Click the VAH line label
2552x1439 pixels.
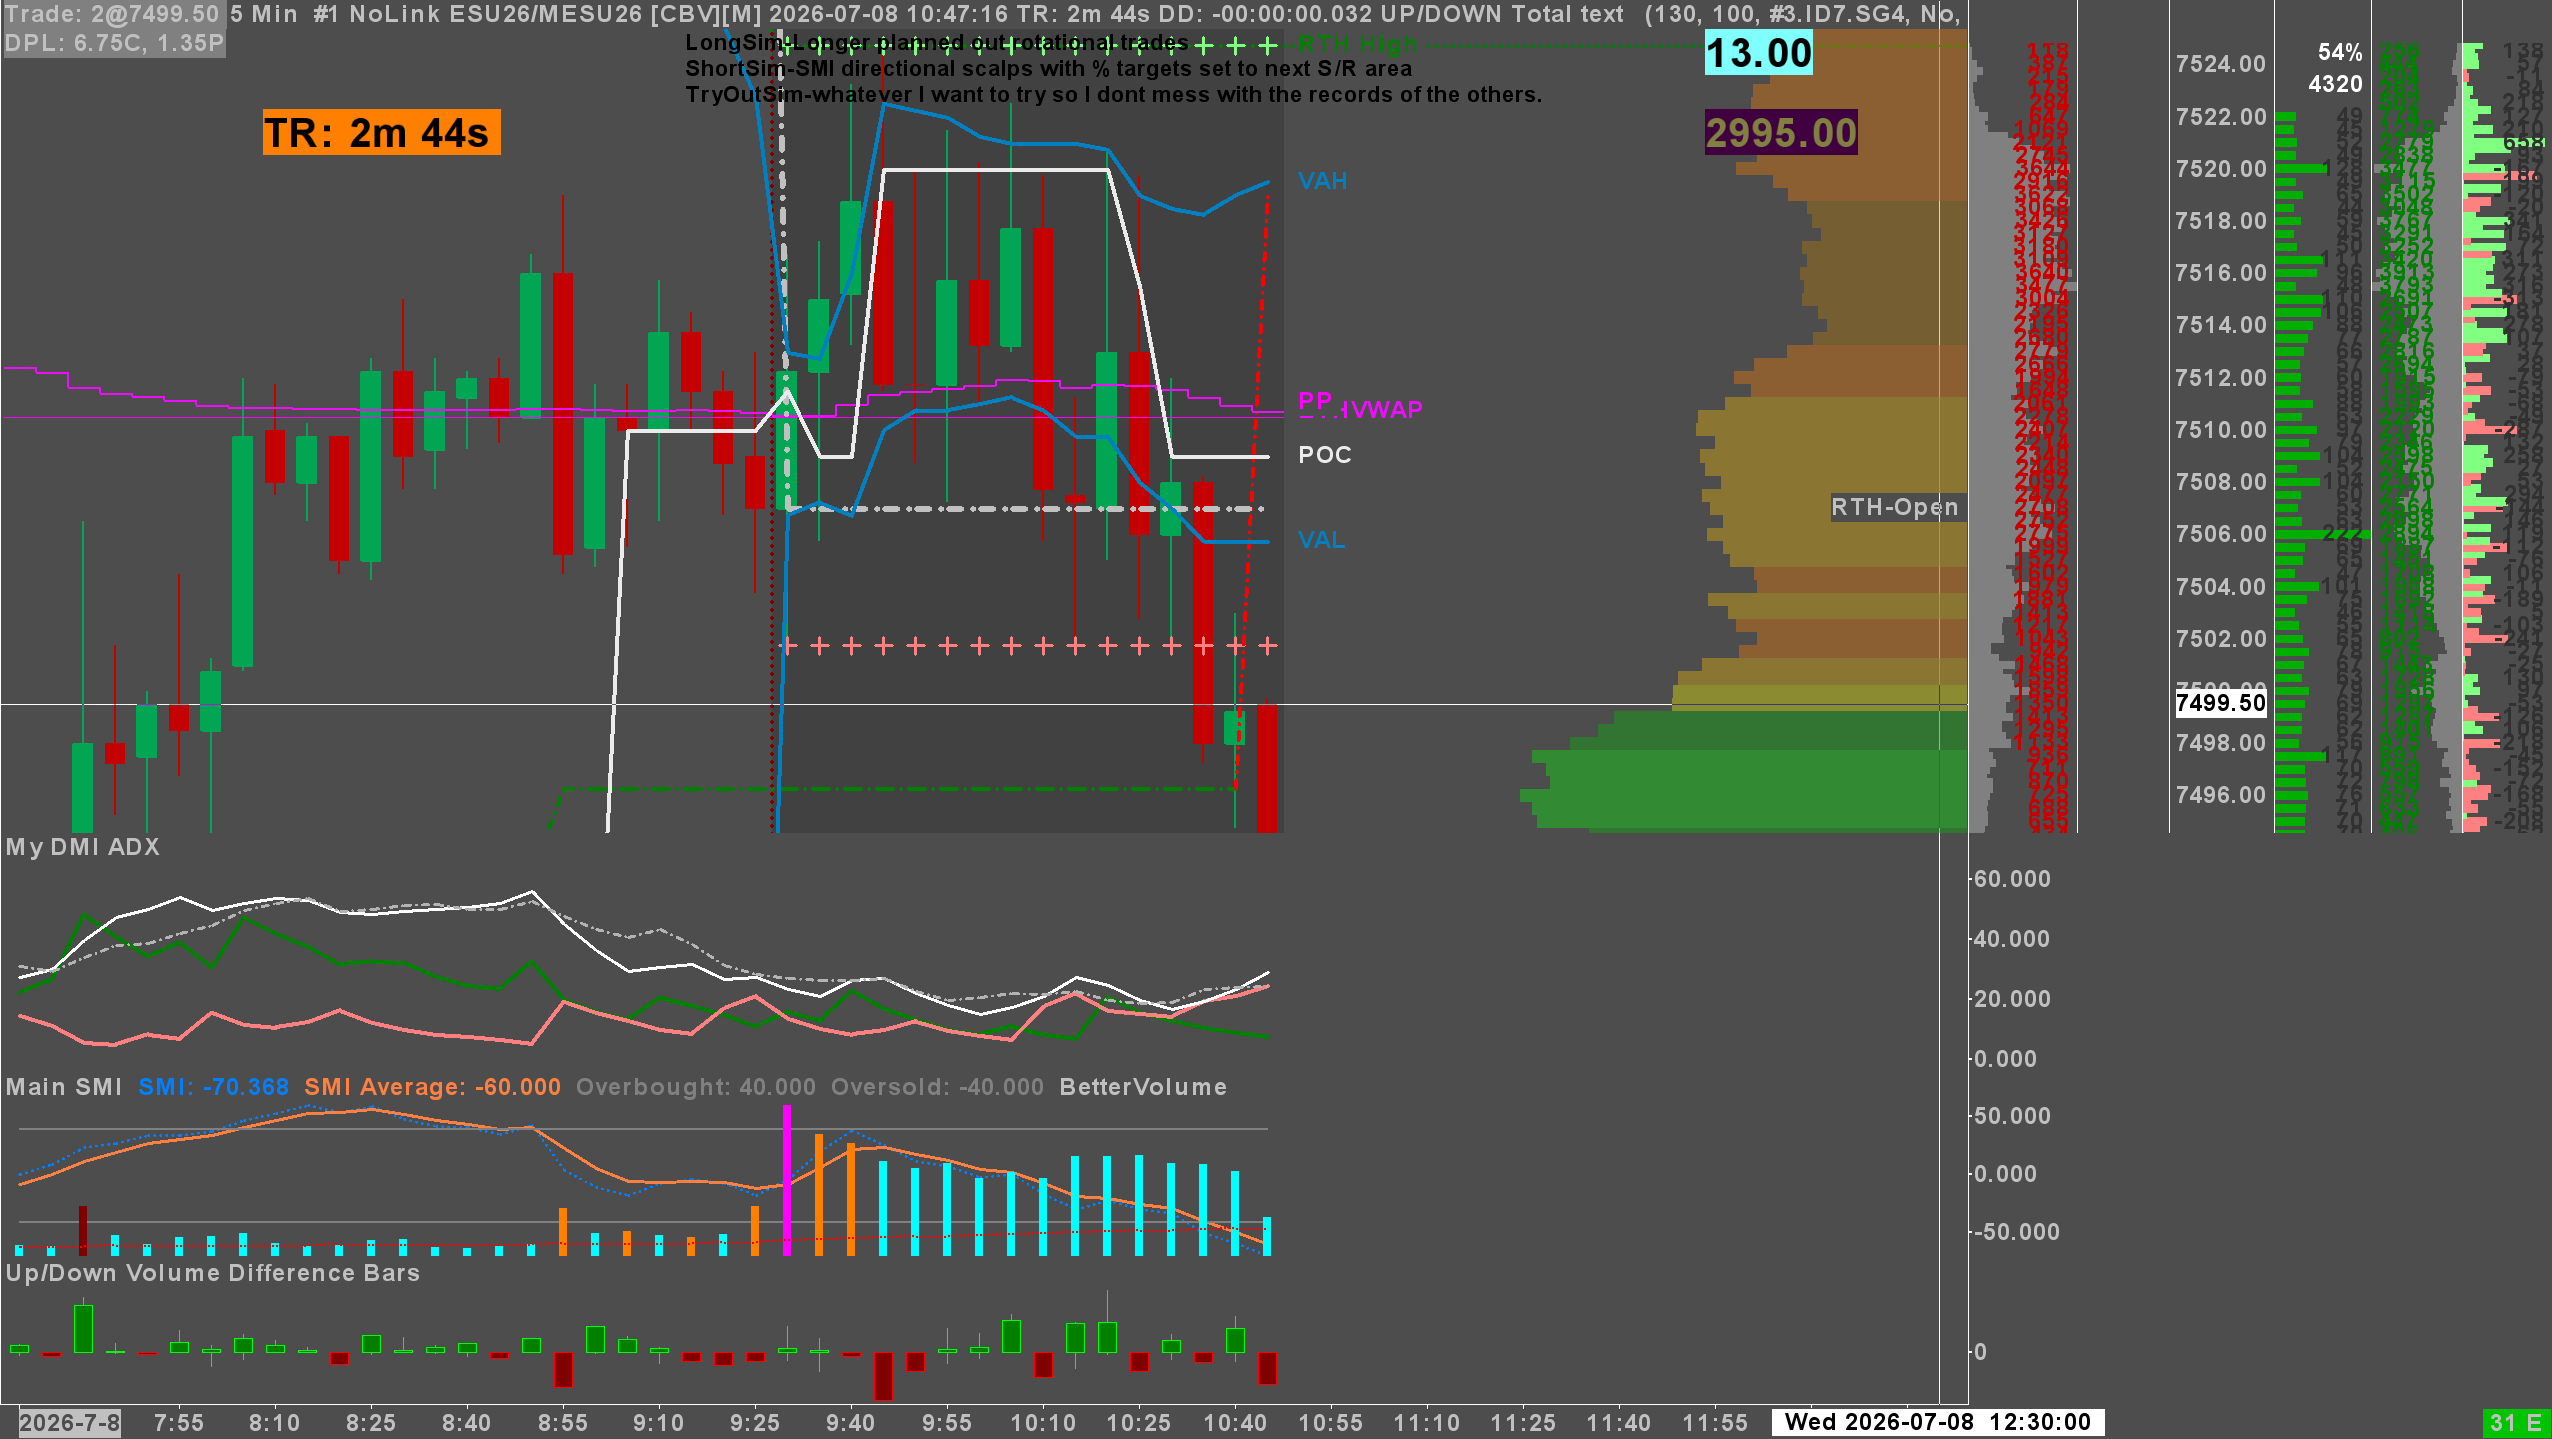pyautogui.click(x=1322, y=181)
